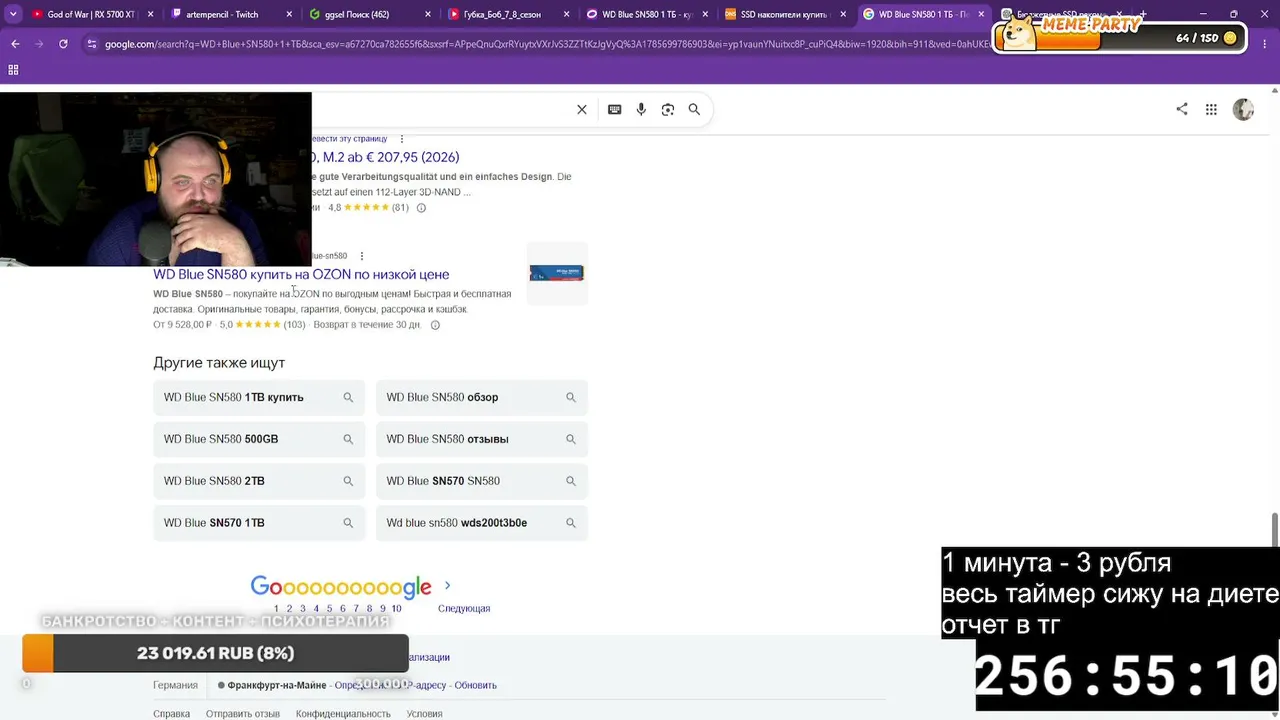Open the on-screen keyboard input tool
1280x720 pixels.
[x=615, y=110]
